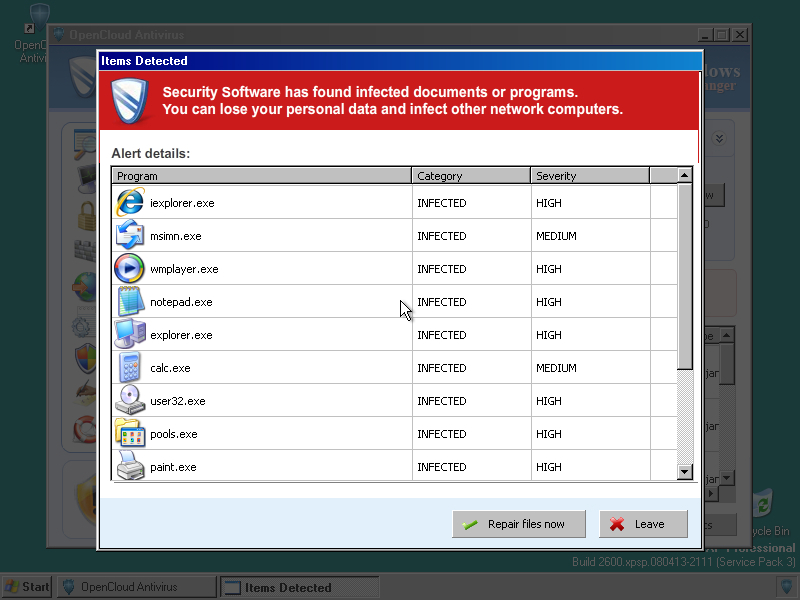Click the msimn.exe mail icon
The image size is (800, 600).
(130, 235)
